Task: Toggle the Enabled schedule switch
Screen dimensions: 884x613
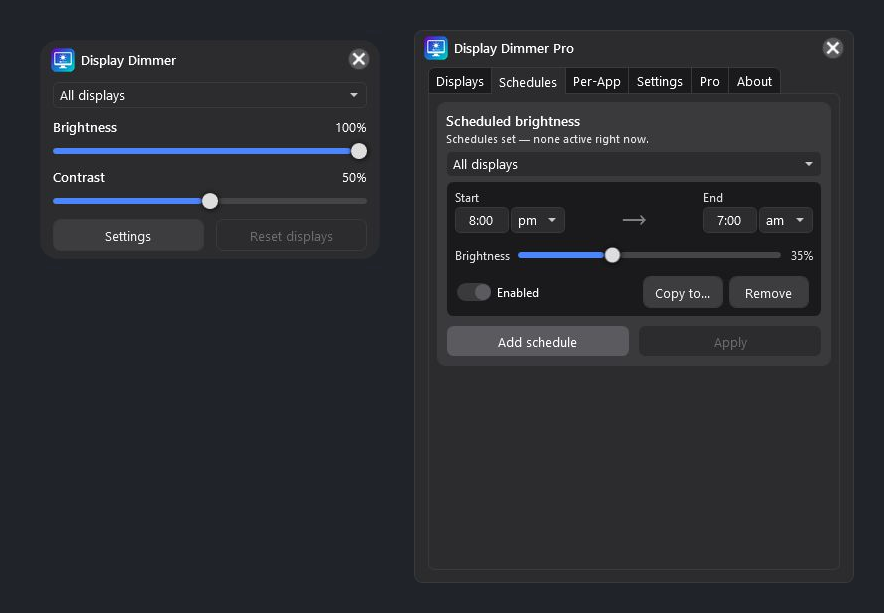Action: (x=474, y=292)
